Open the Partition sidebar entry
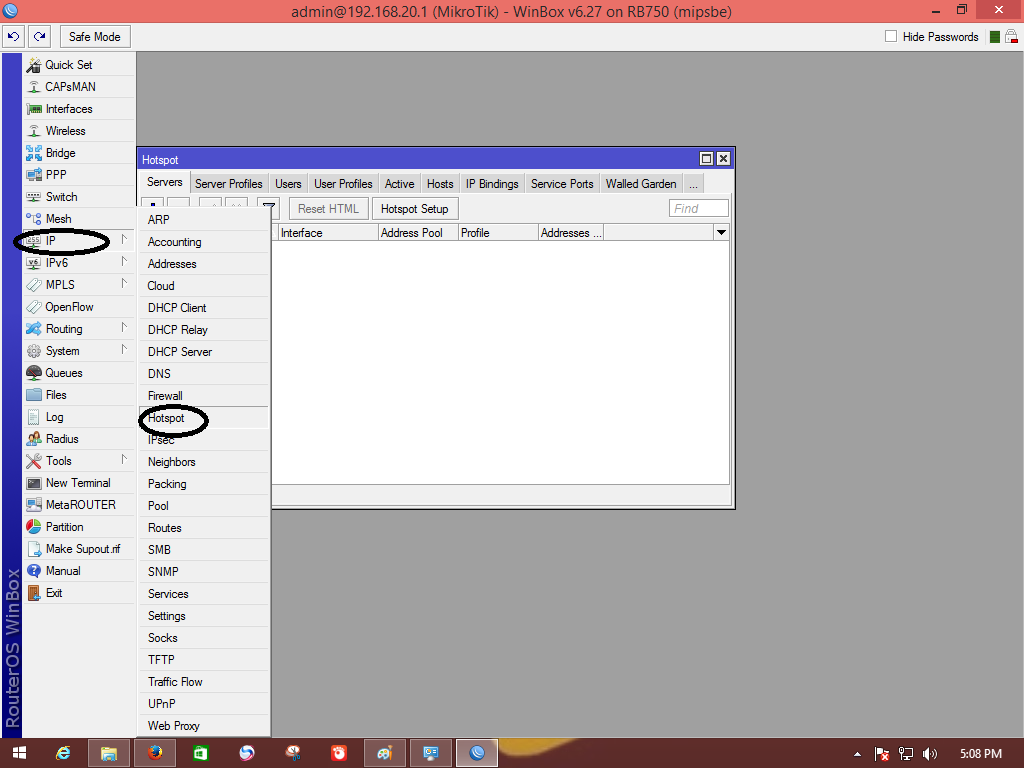Image resolution: width=1024 pixels, height=768 pixels. pyautogui.click(x=64, y=527)
